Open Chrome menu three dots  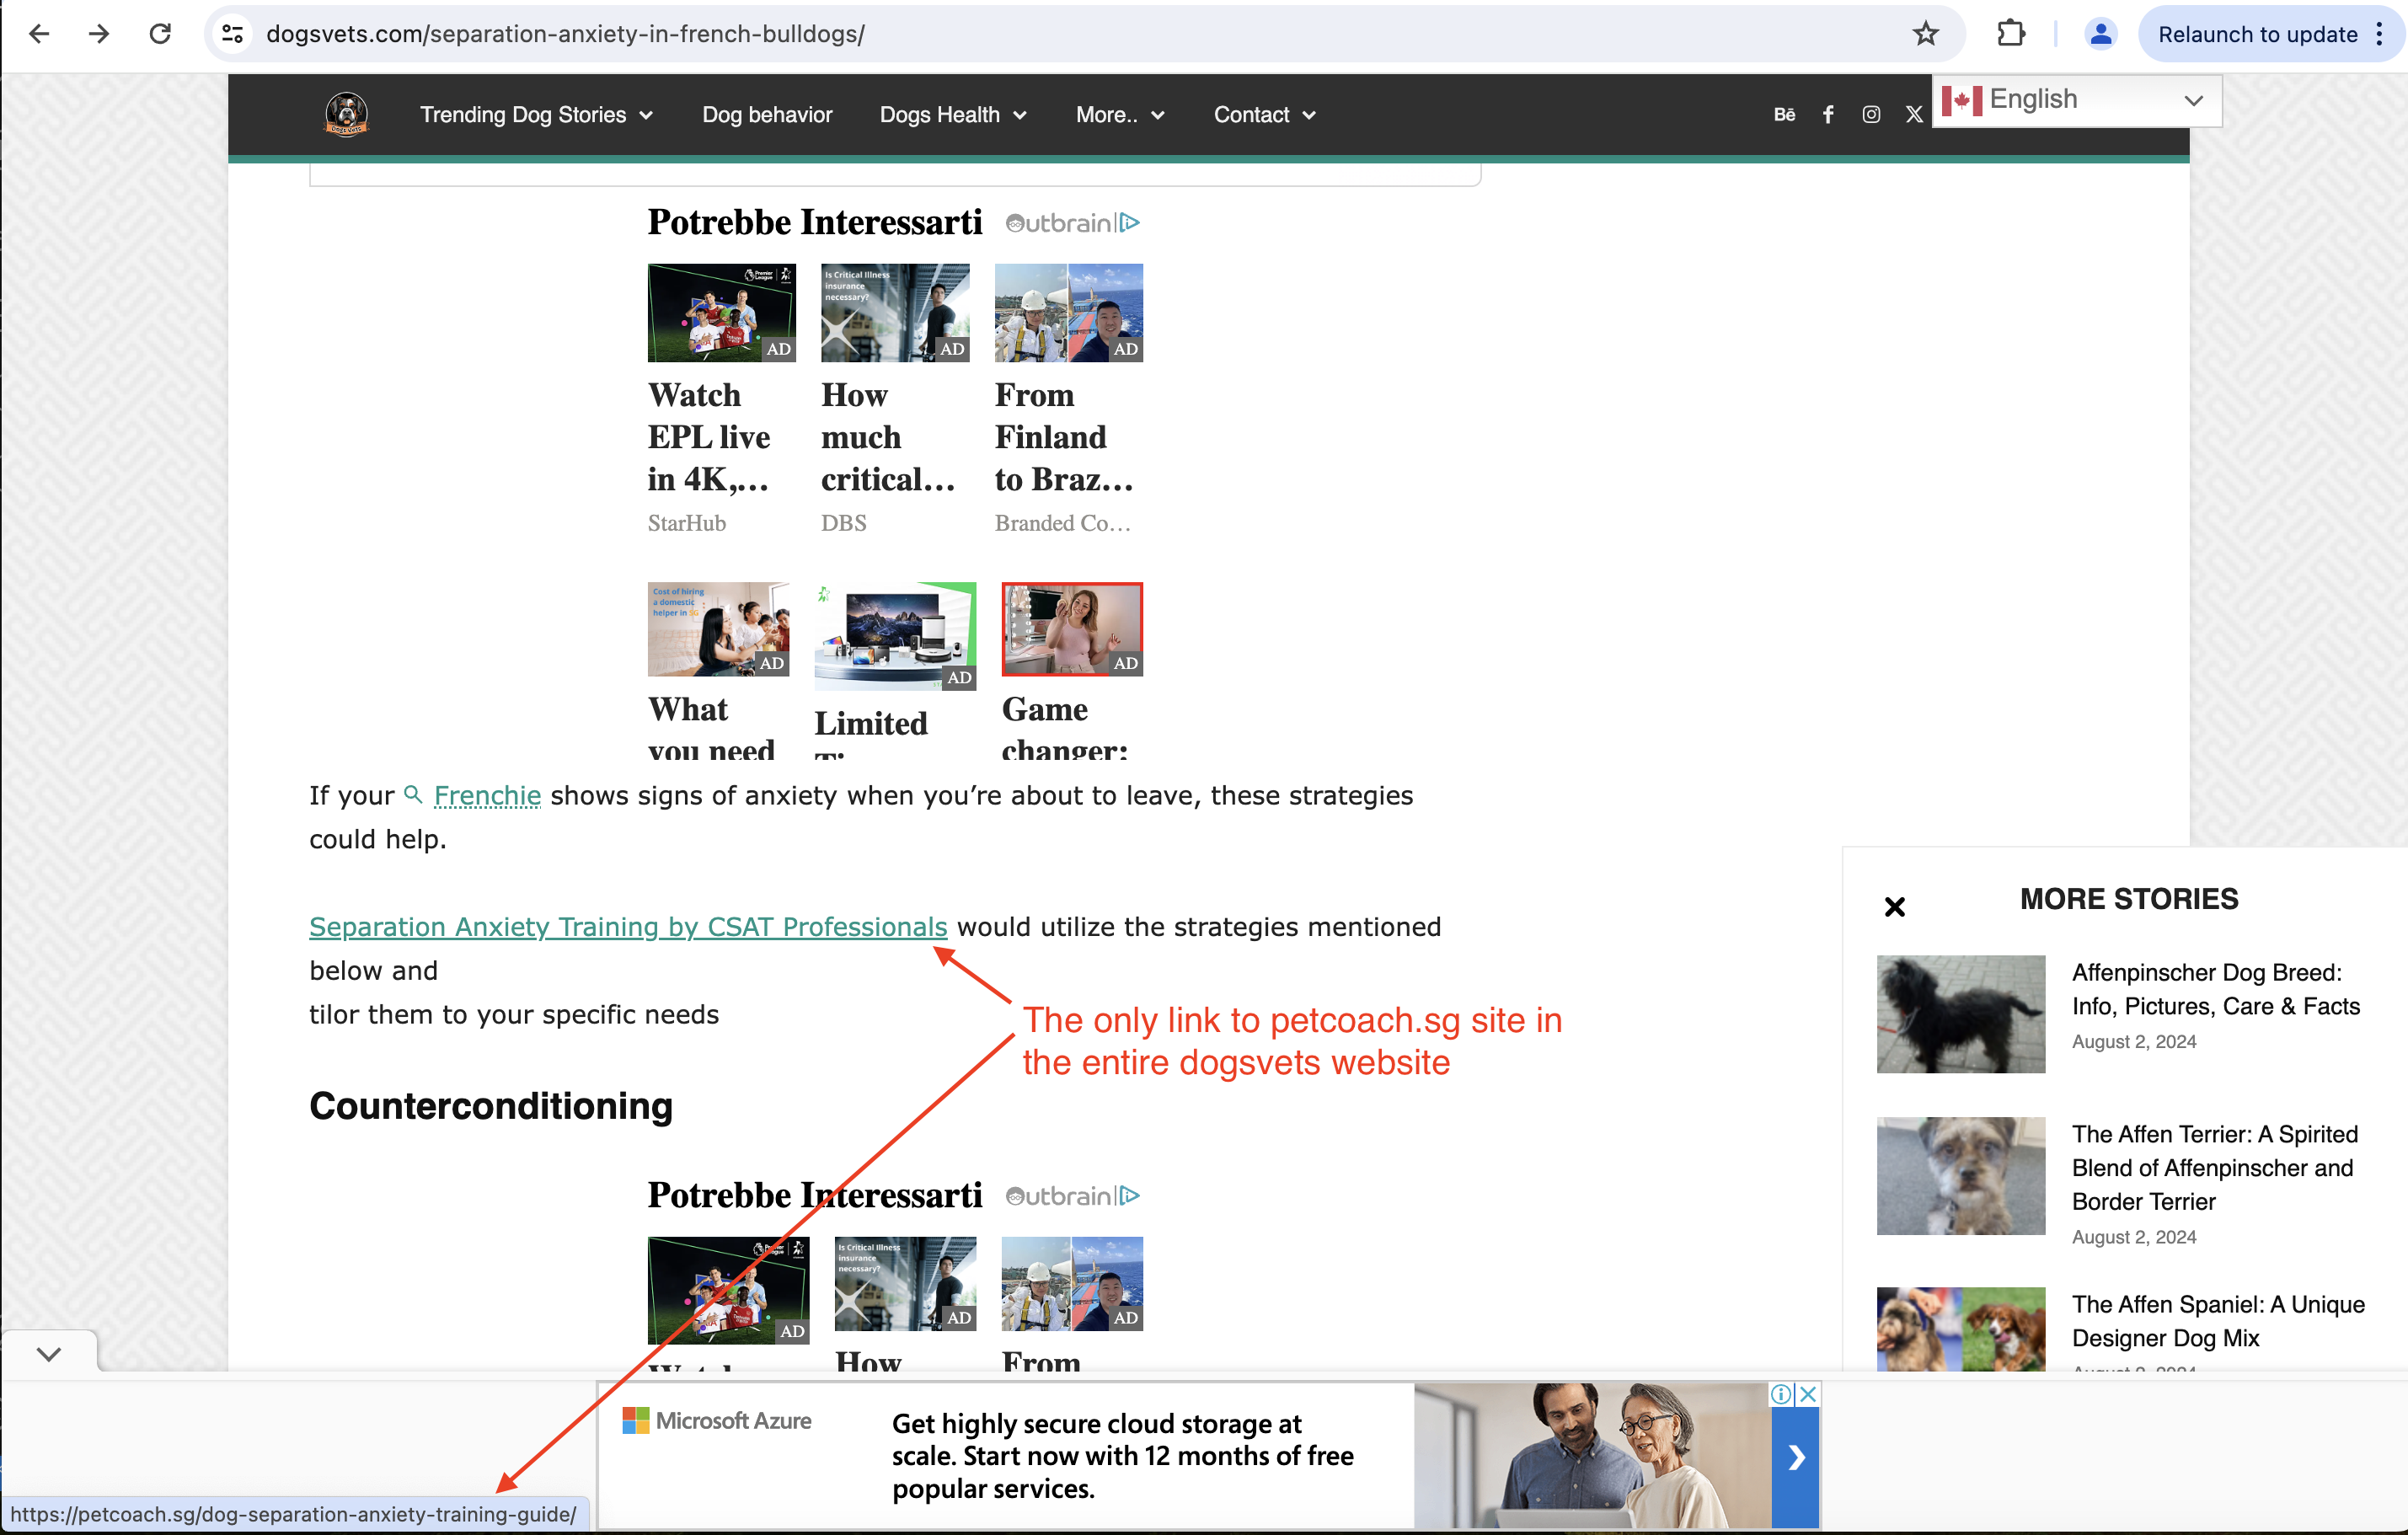(x=2379, y=34)
